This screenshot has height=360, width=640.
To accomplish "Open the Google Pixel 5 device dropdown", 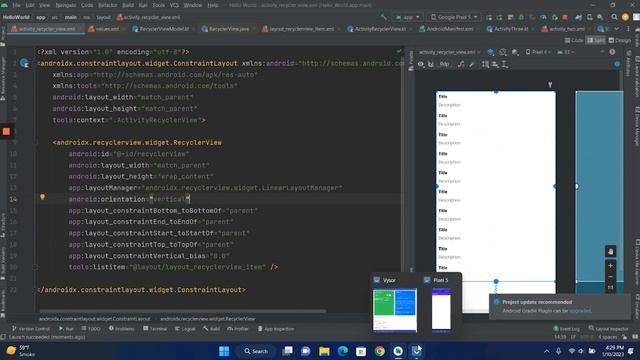I will pyautogui.click(x=454, y=17).
